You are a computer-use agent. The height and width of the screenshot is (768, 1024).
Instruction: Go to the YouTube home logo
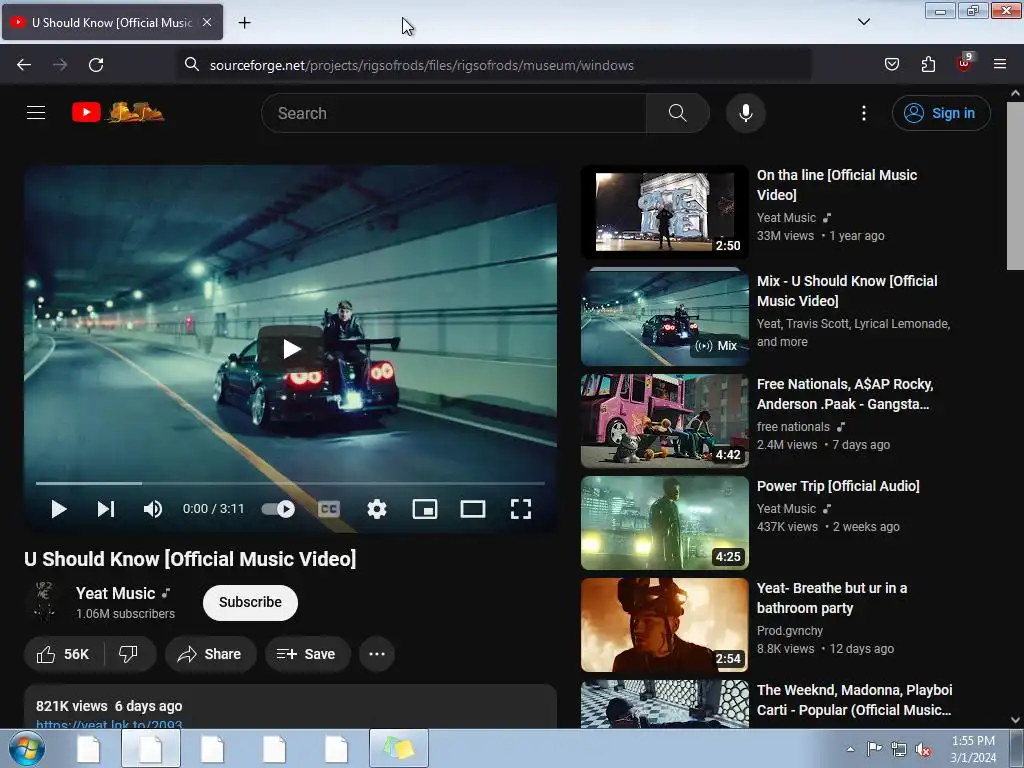(118, 112)
